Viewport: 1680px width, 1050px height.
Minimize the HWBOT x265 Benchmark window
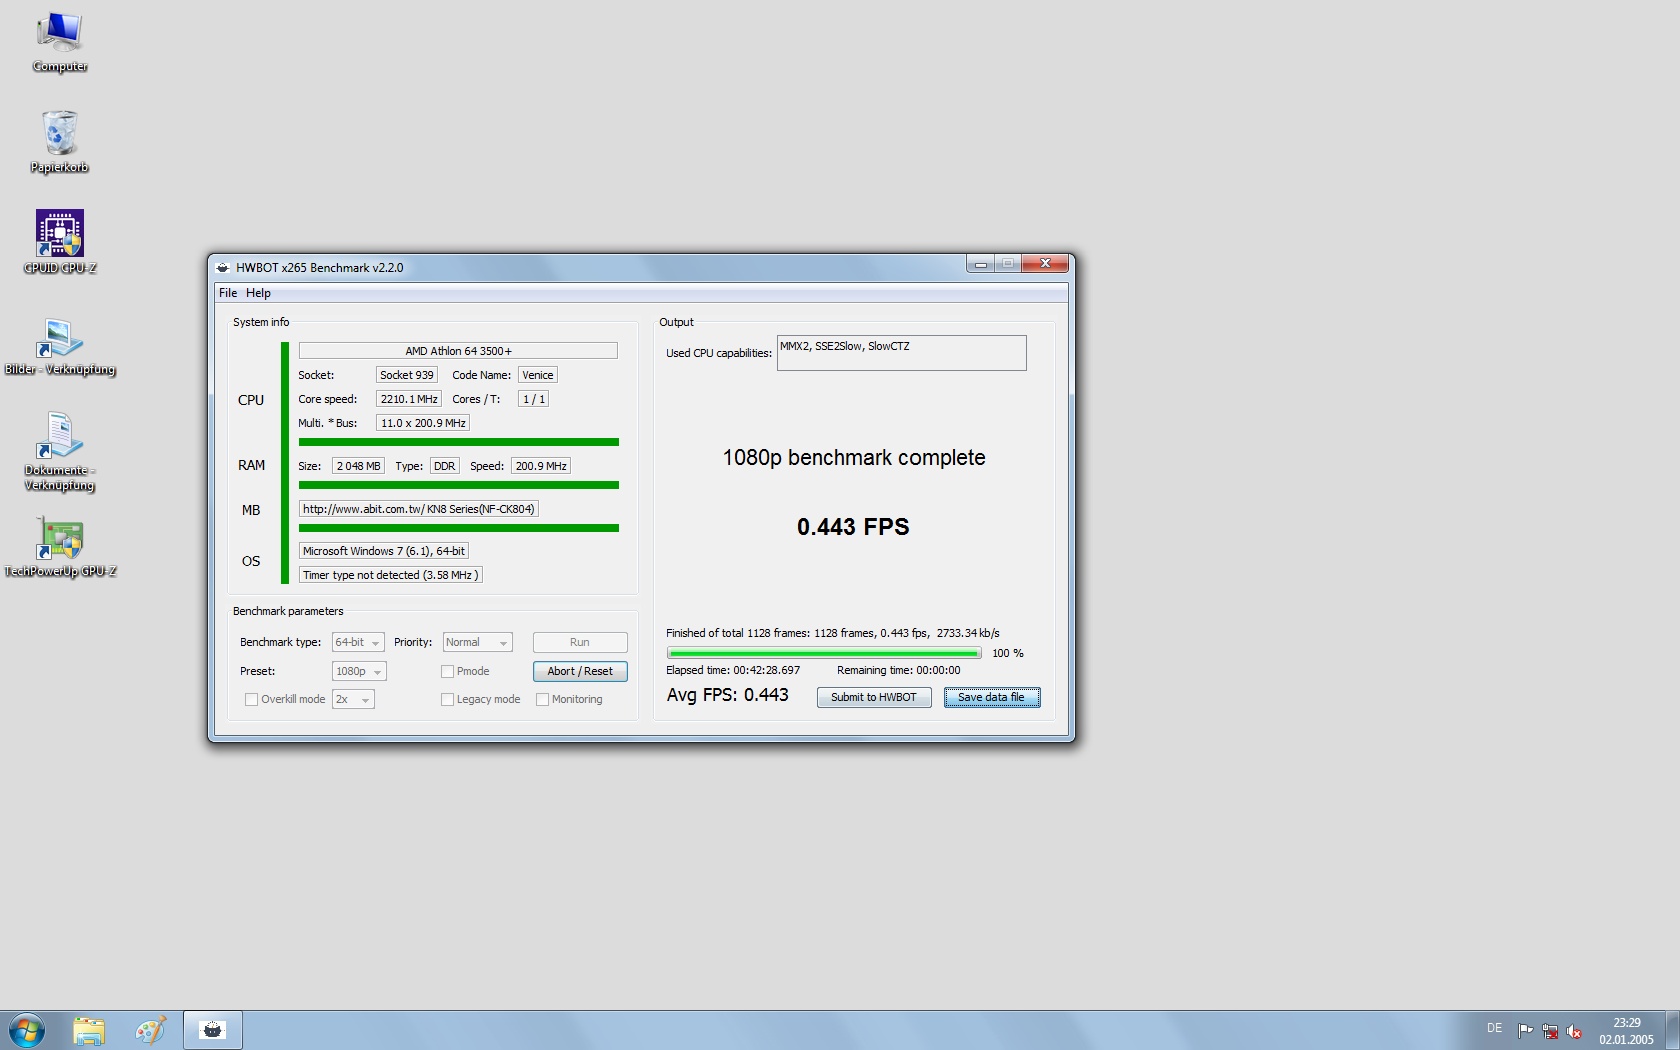point(981,264)
